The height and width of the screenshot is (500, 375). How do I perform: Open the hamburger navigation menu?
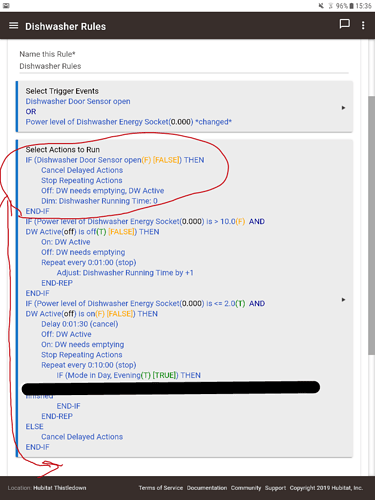13,26
